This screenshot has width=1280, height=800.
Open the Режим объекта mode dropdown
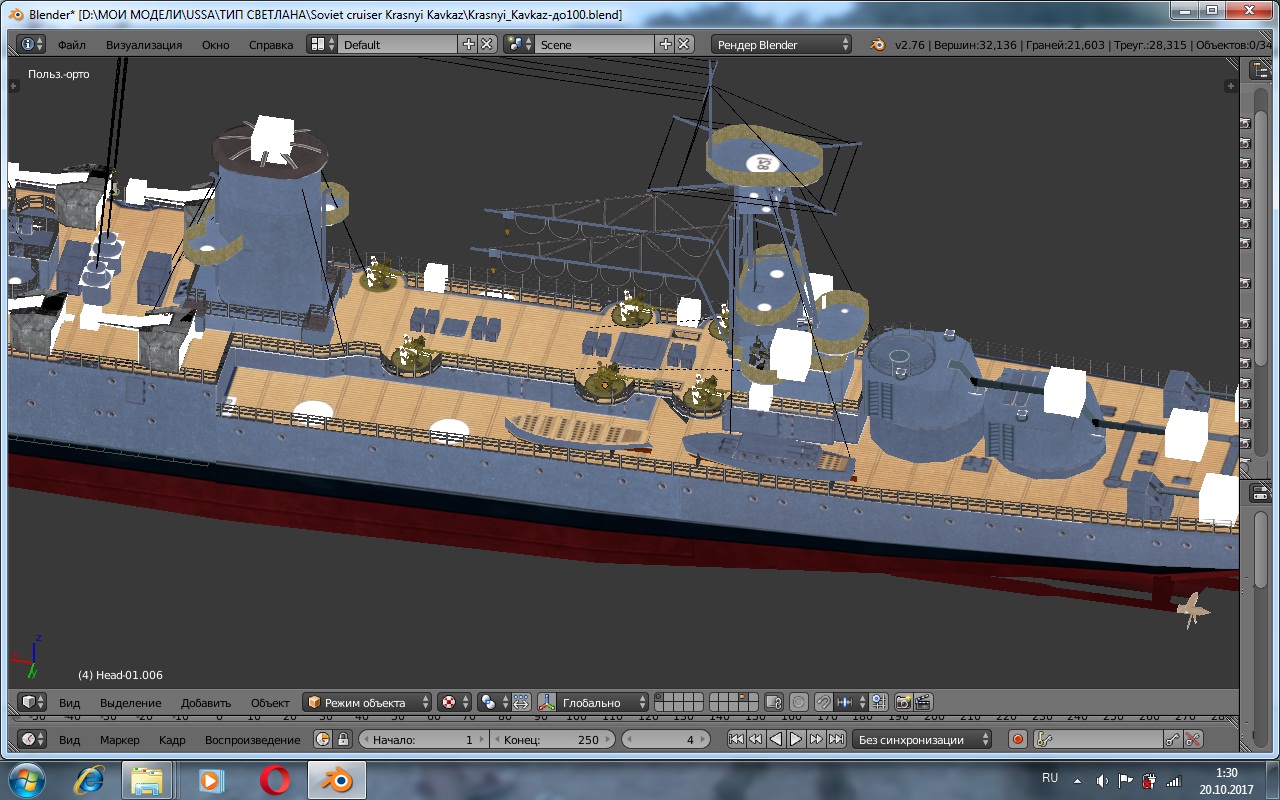pyautogui.click(x=368, y=702)
